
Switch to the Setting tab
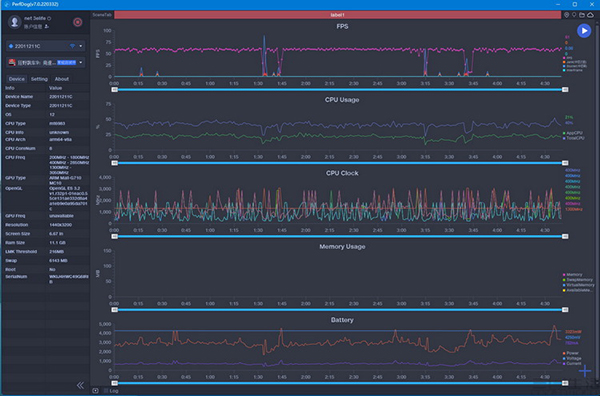[39, 79]
